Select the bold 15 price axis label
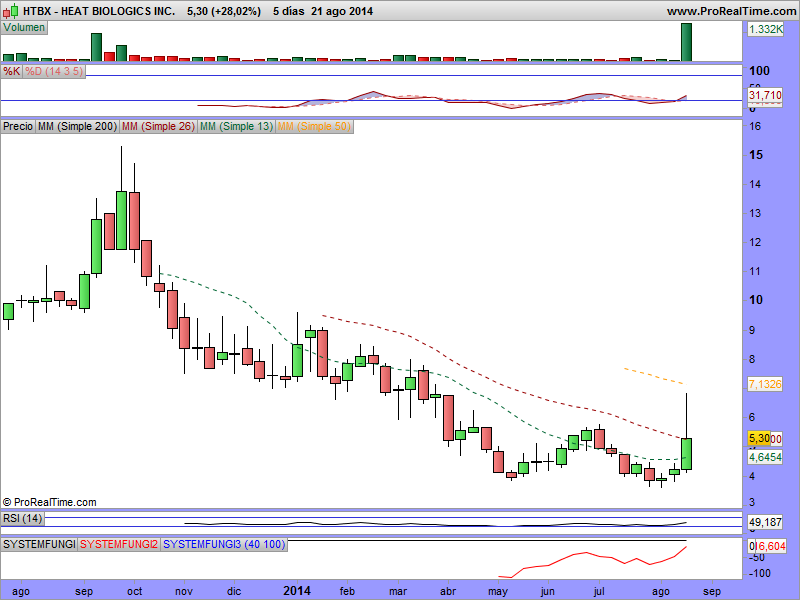 [x=756, y=155]
